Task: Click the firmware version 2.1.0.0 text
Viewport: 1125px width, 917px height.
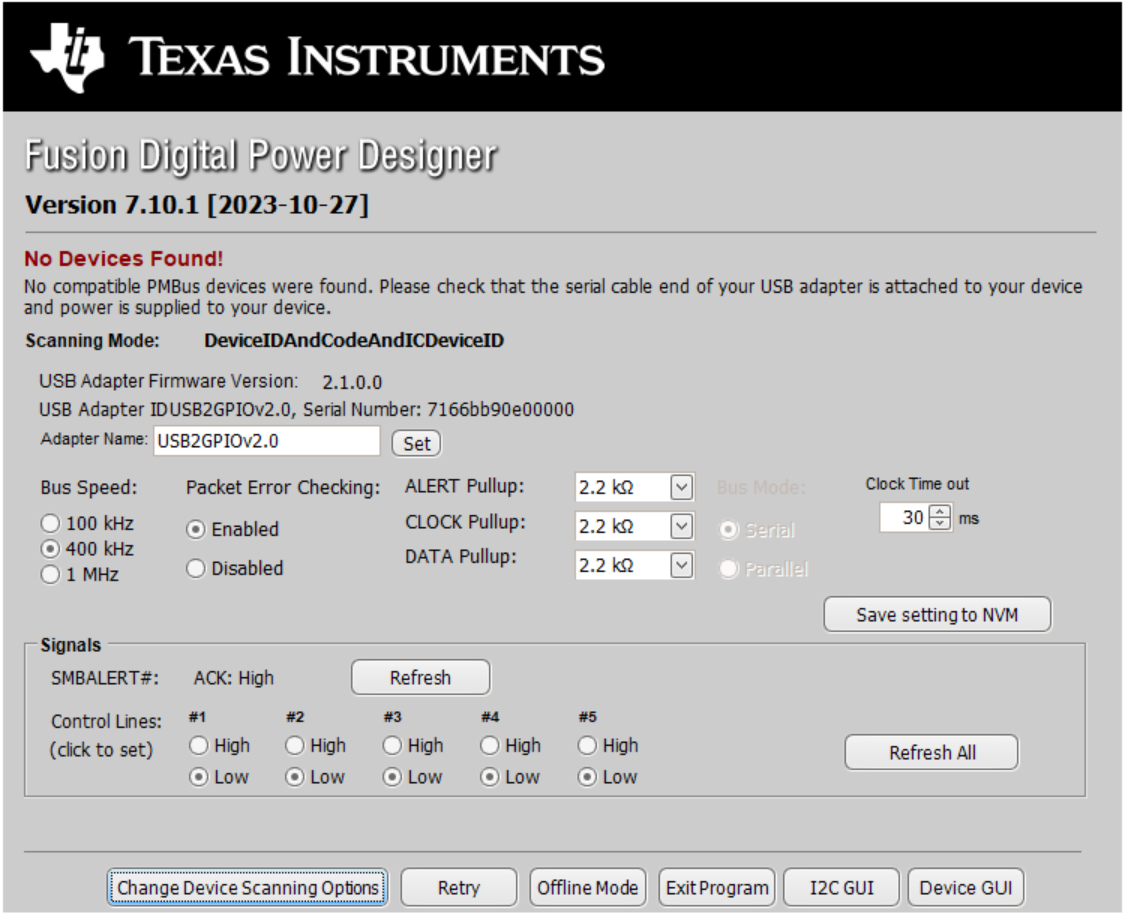Action: coord(352,382)
